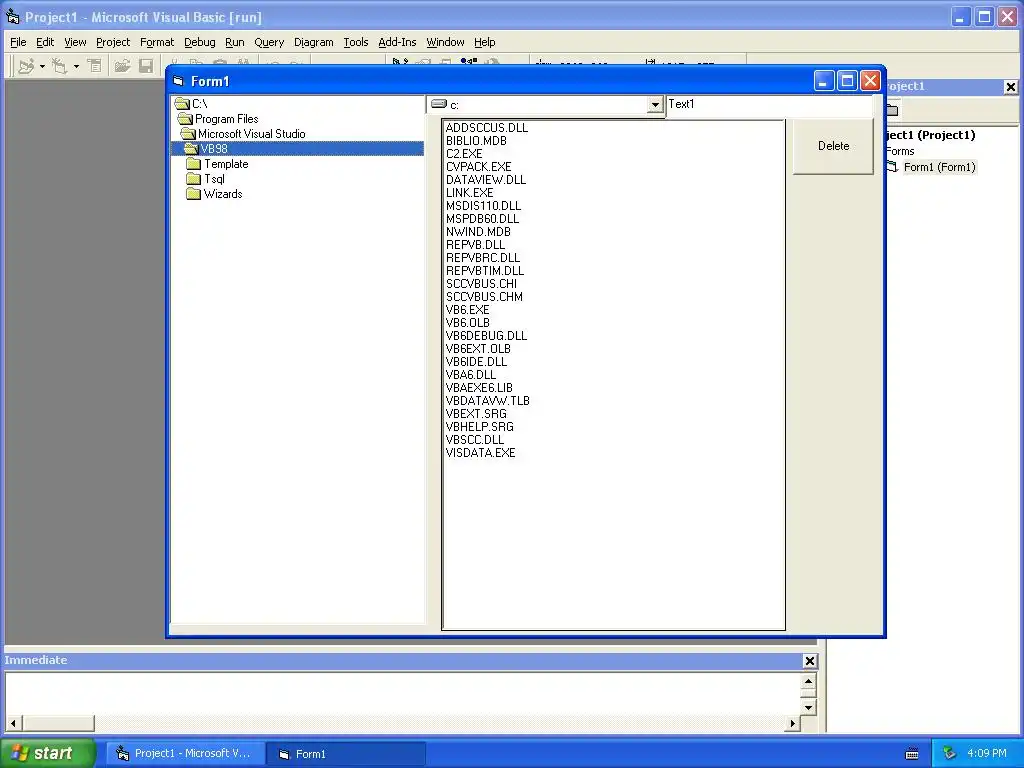Select the Tsql folder icon
Image resolution: width=1024 pixels, height=768 pixels.
click(193, 179)
